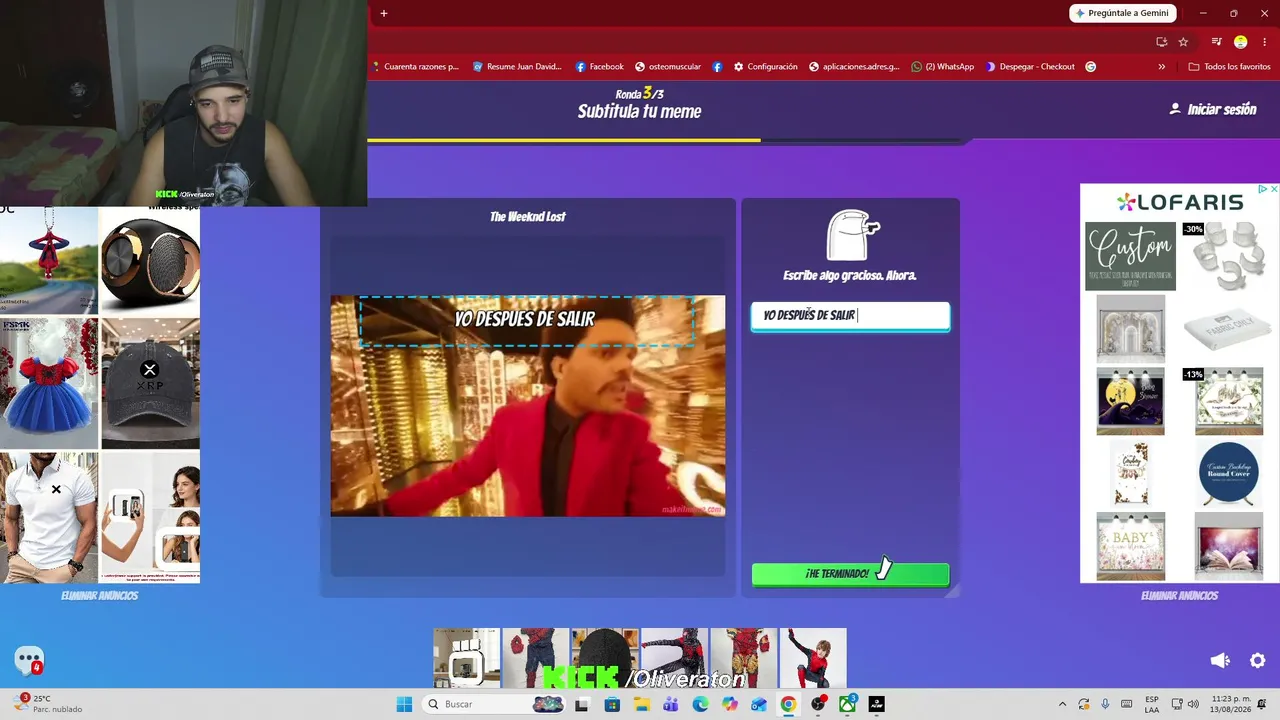Open Microsoft Teams from the taskbar
The image size is (1280, 720).
pyautogui.click(x=670, y=704)
